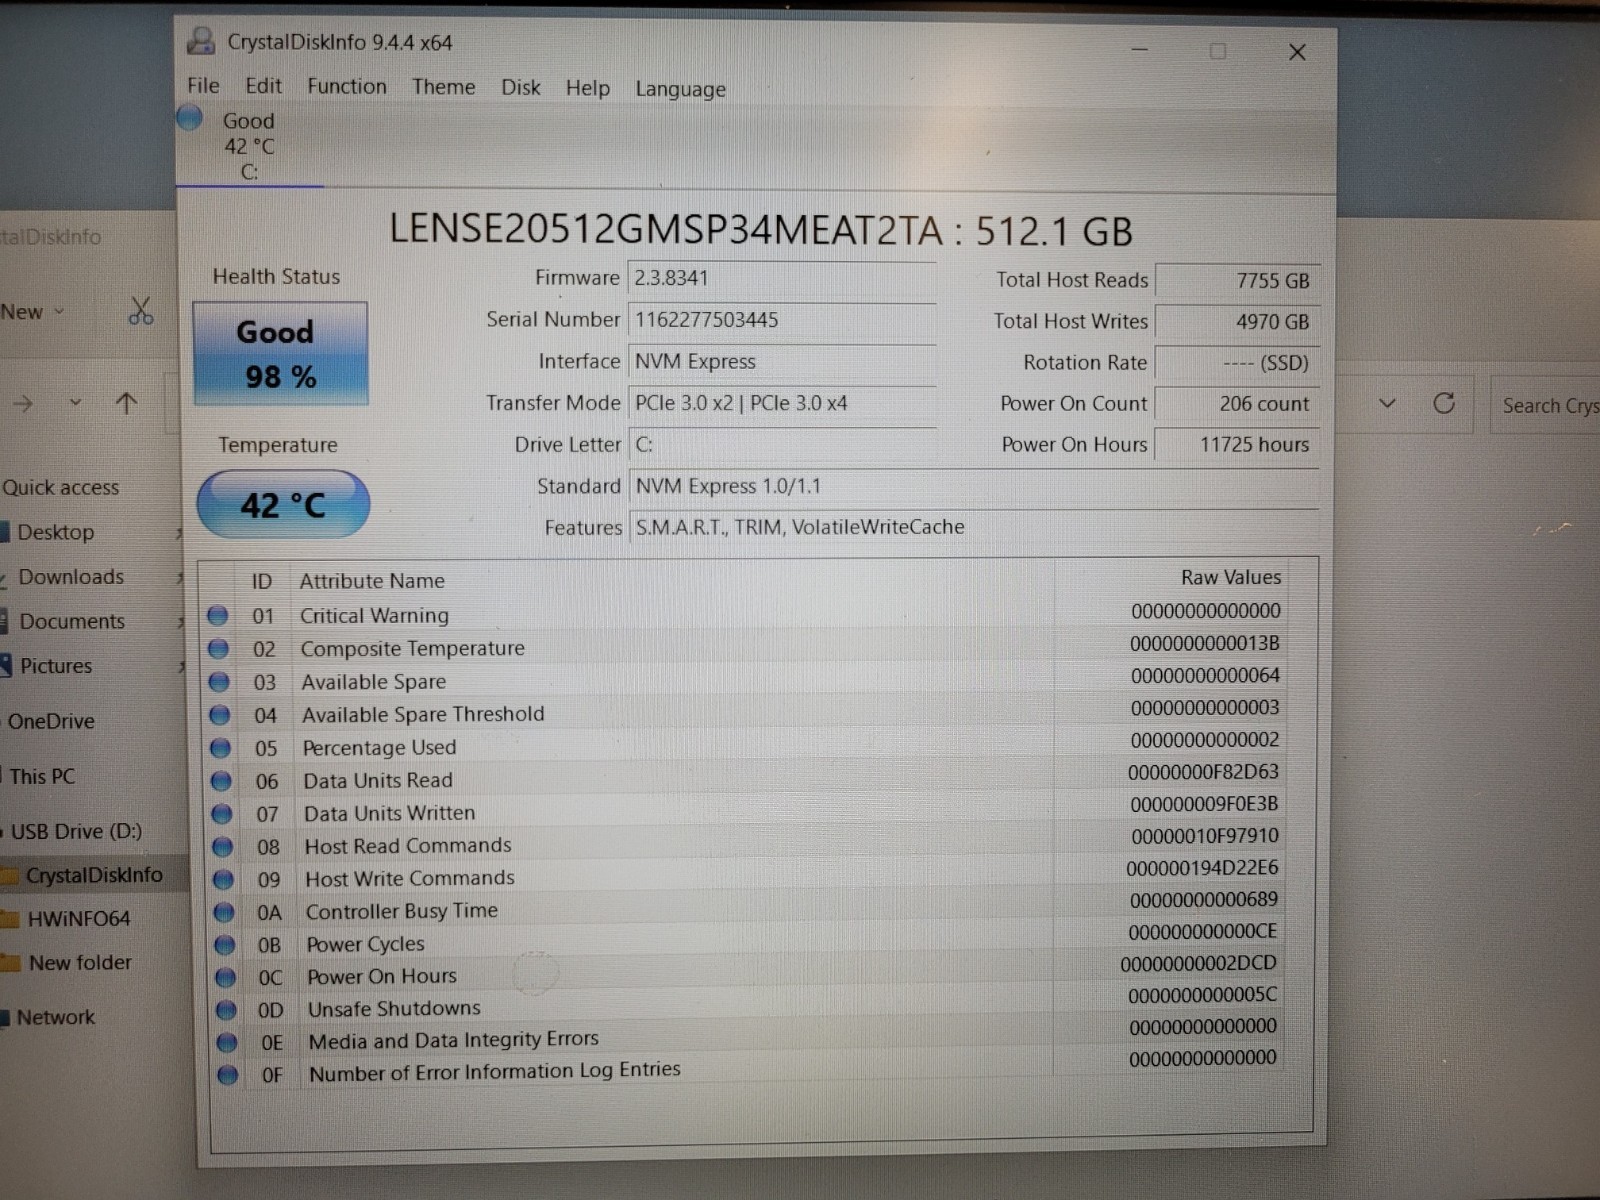Open the Language menu
1600x1200 pixels.
(x=680, y=89)
